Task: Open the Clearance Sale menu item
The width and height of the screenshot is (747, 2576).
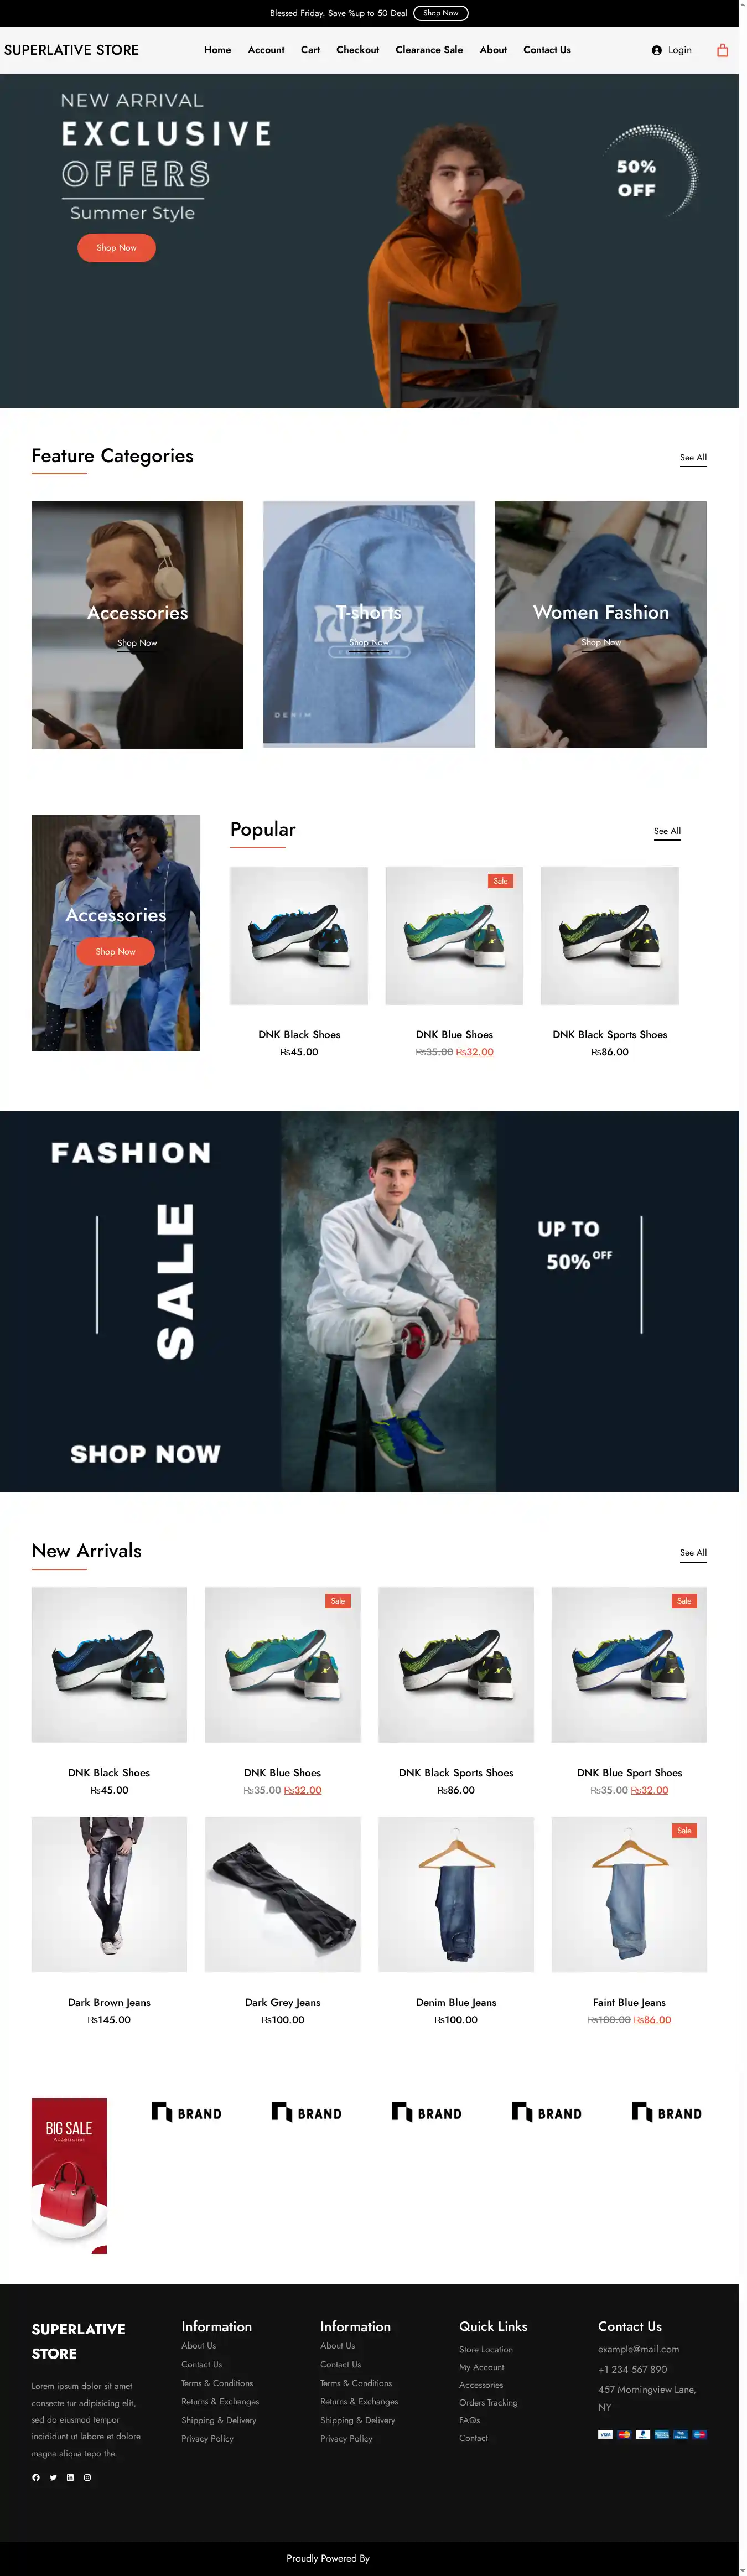Action: tap(429, 50)
